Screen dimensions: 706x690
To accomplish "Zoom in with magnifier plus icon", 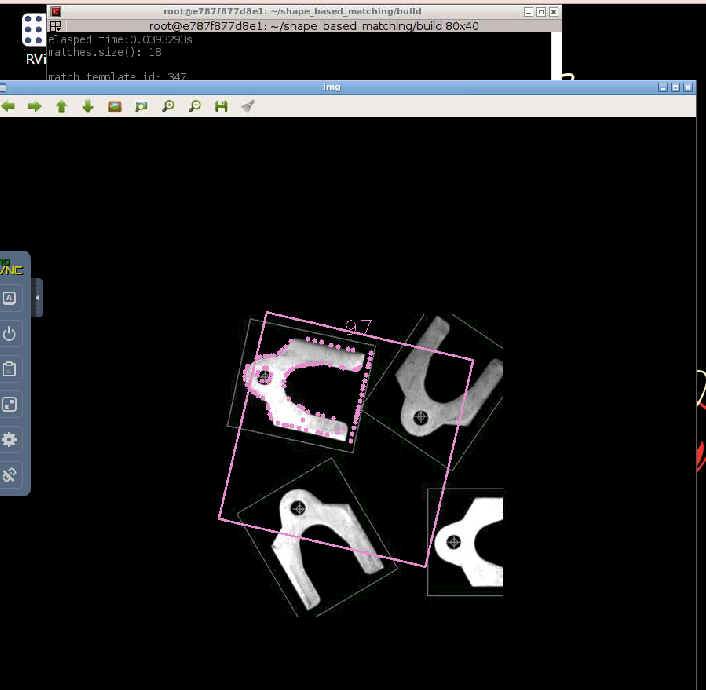I will pyautogui.click(x=168, y=106).
